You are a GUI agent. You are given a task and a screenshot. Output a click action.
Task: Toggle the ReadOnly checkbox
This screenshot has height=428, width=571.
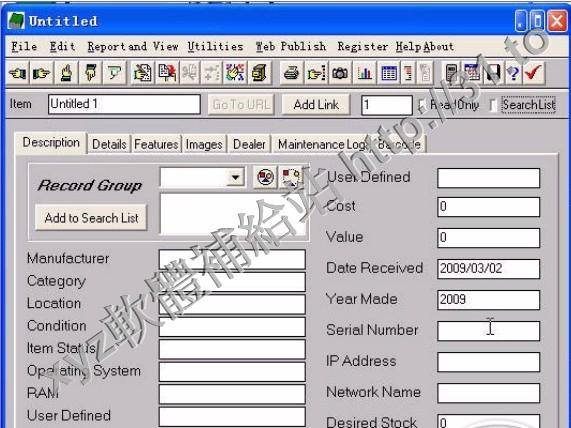422,105
